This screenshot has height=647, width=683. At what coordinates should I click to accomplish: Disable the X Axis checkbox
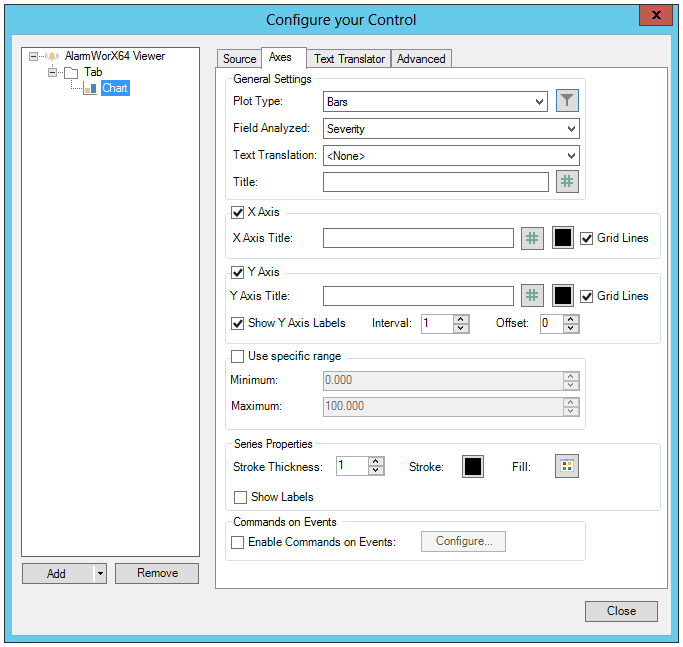tap(238, 212)
